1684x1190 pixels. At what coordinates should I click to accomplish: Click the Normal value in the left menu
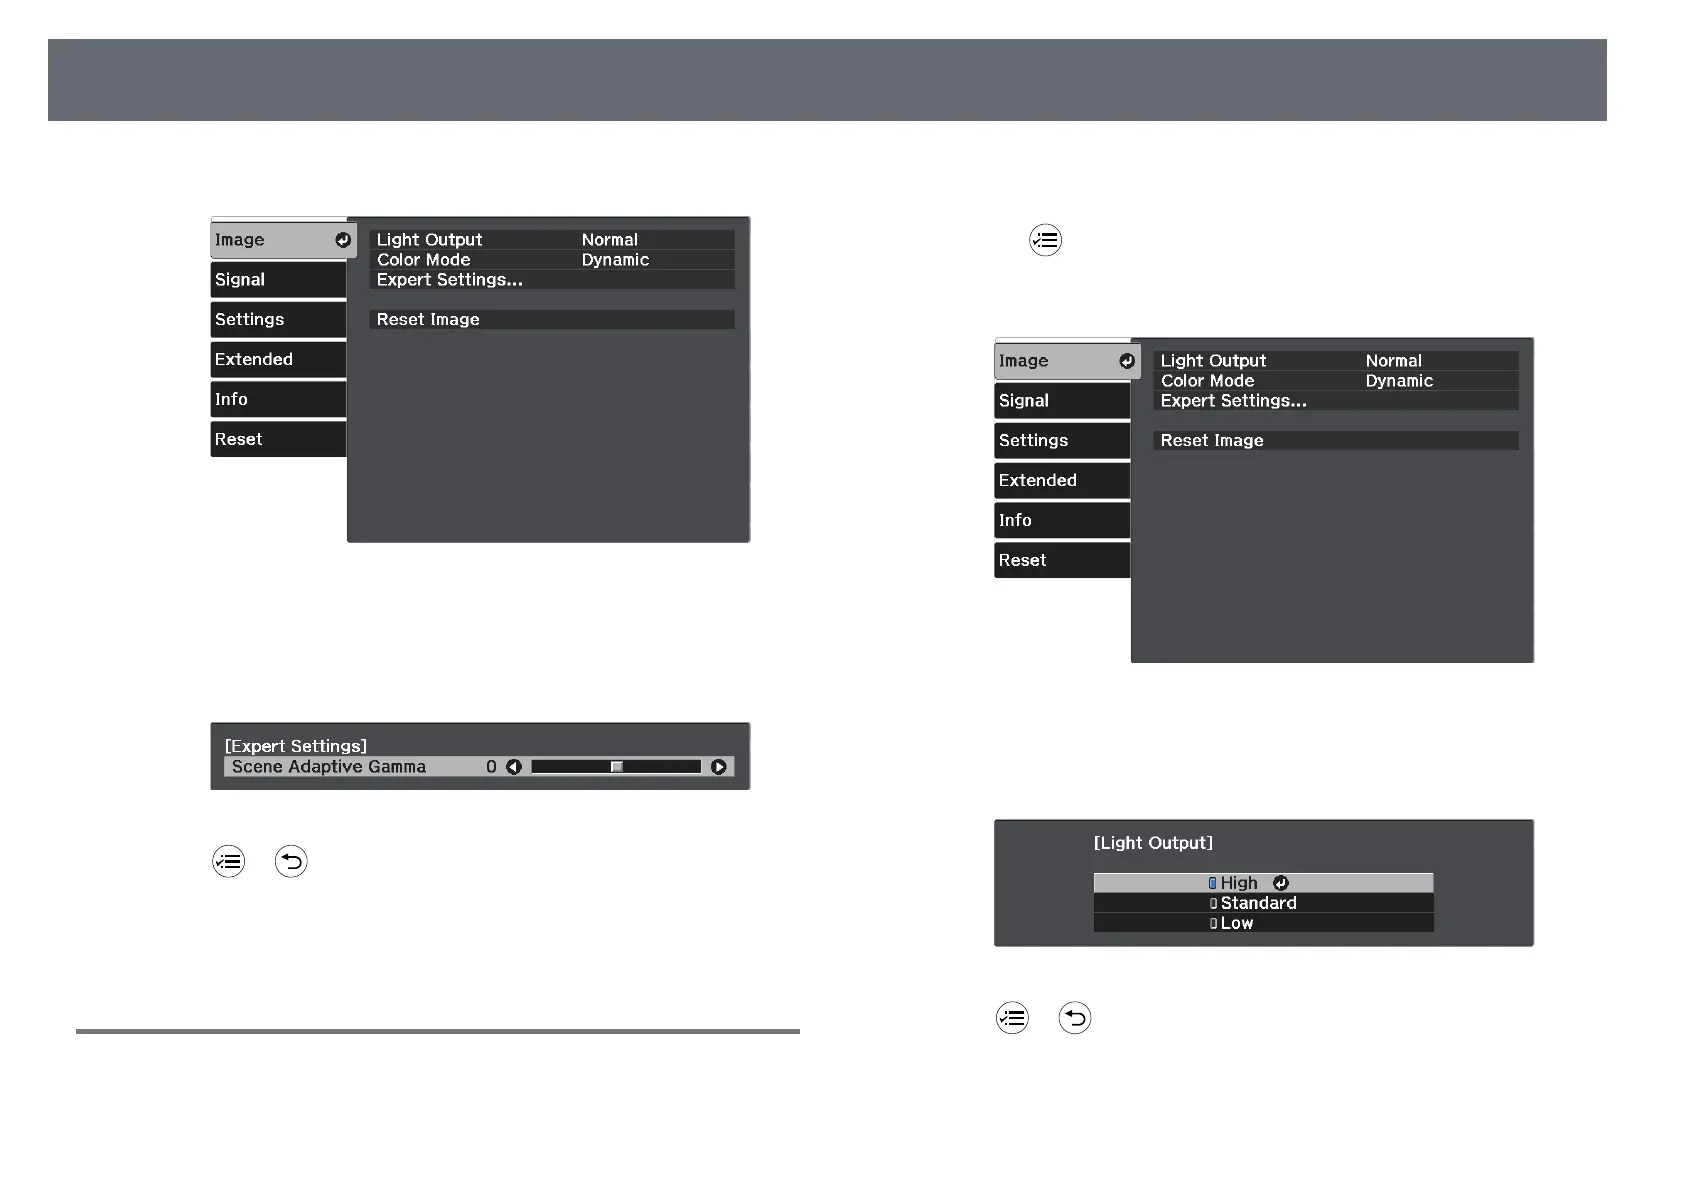610,240
